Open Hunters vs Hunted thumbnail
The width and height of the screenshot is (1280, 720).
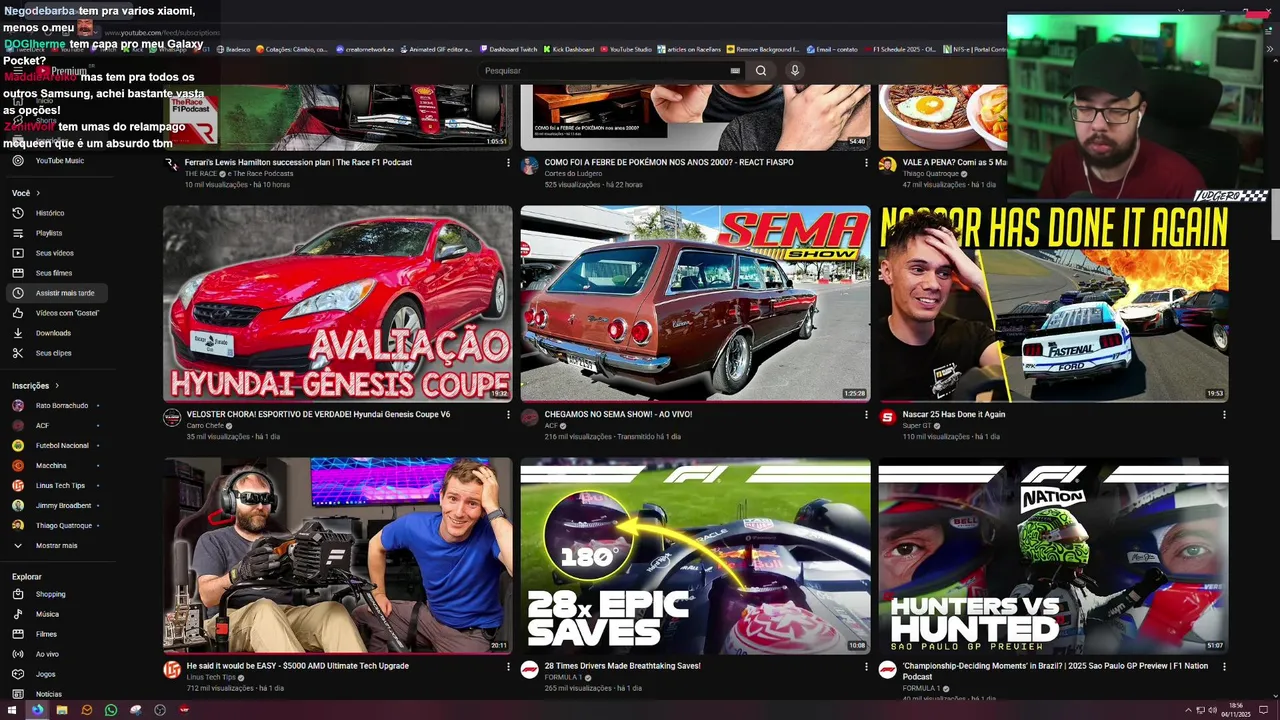[x=1053, y=556]
